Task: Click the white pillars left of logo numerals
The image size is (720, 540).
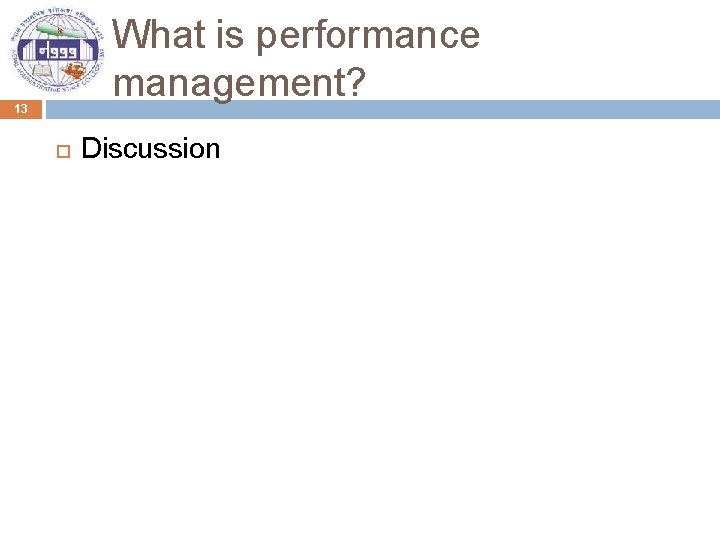Action: point(28,50)
